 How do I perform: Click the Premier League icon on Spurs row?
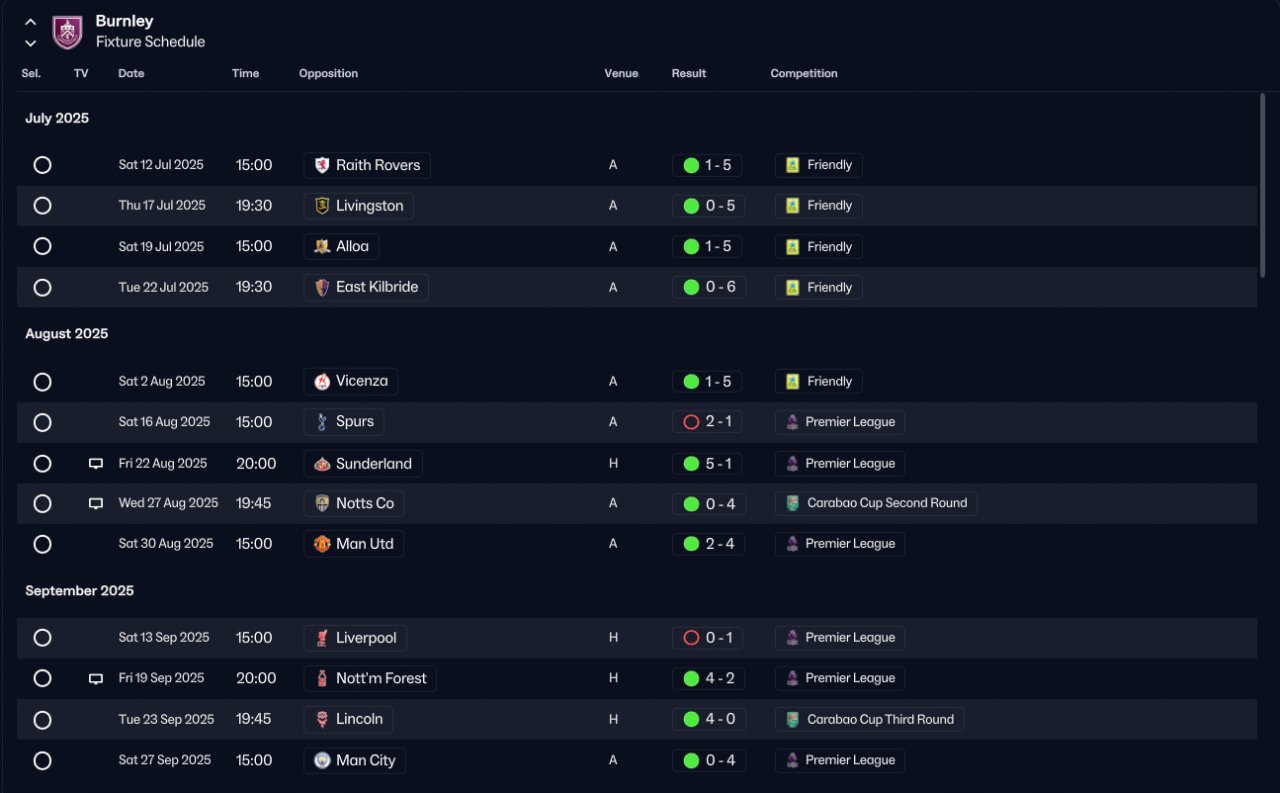coord(792,422)
